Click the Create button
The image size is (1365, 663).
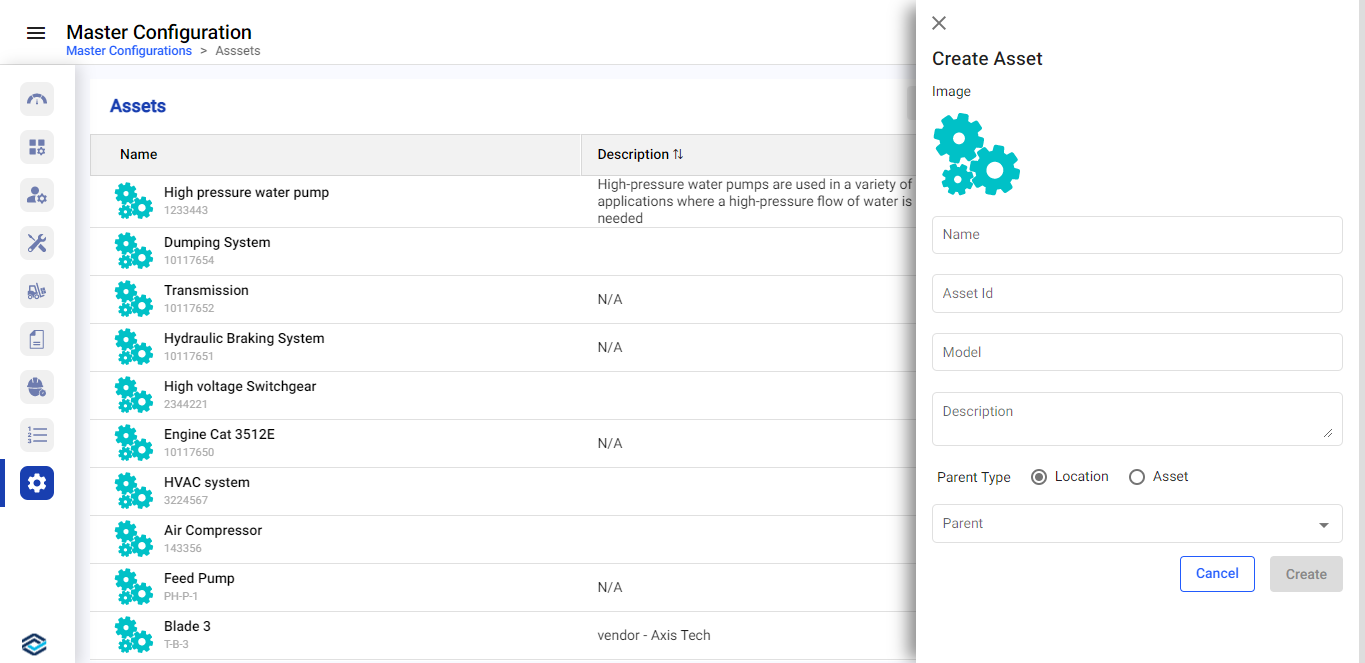click(x=1305, y=574)
